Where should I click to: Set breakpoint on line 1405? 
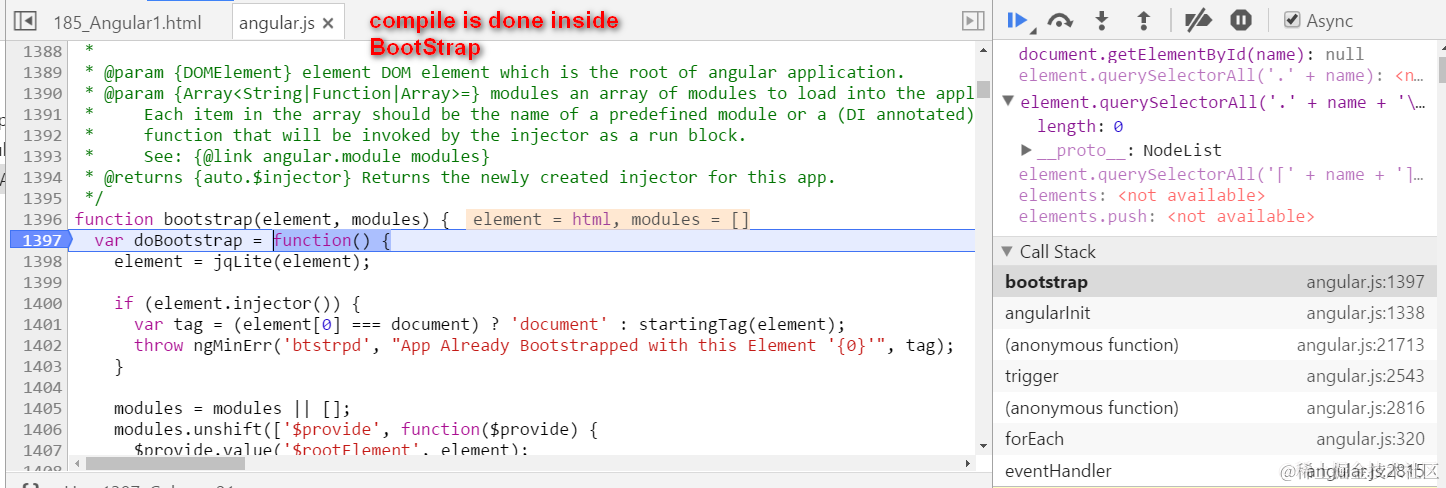pyautogui.click(x=41, y=408)
